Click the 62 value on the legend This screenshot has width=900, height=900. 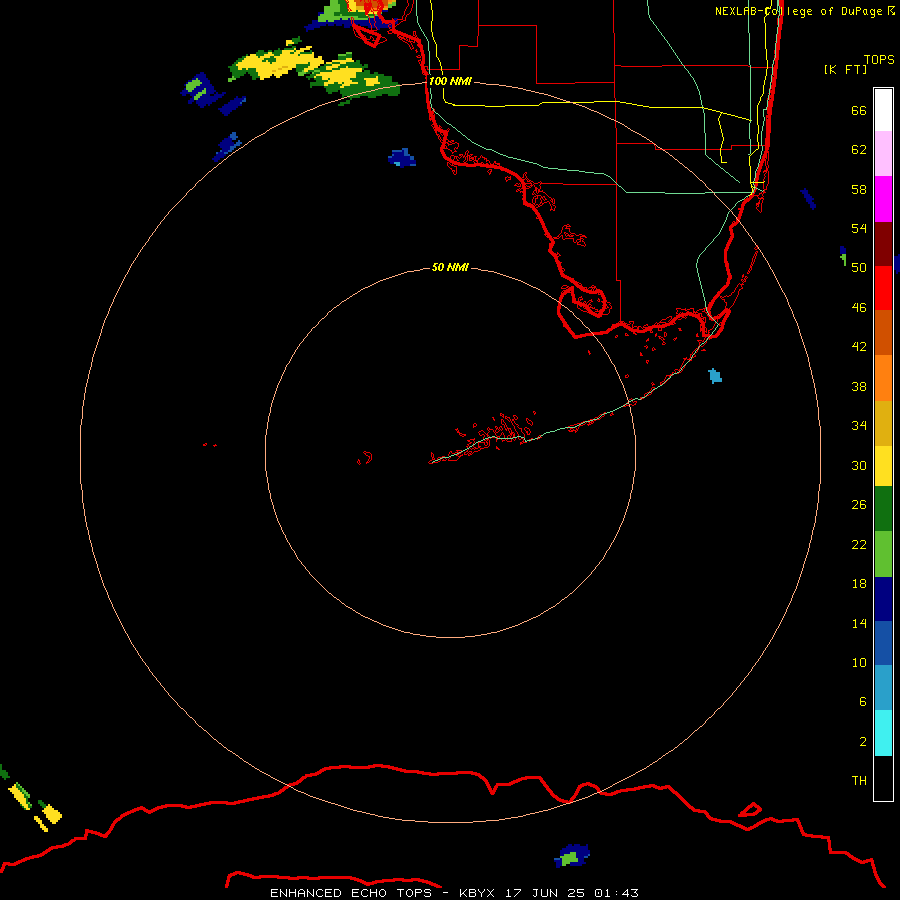click(x=859, y=149)
